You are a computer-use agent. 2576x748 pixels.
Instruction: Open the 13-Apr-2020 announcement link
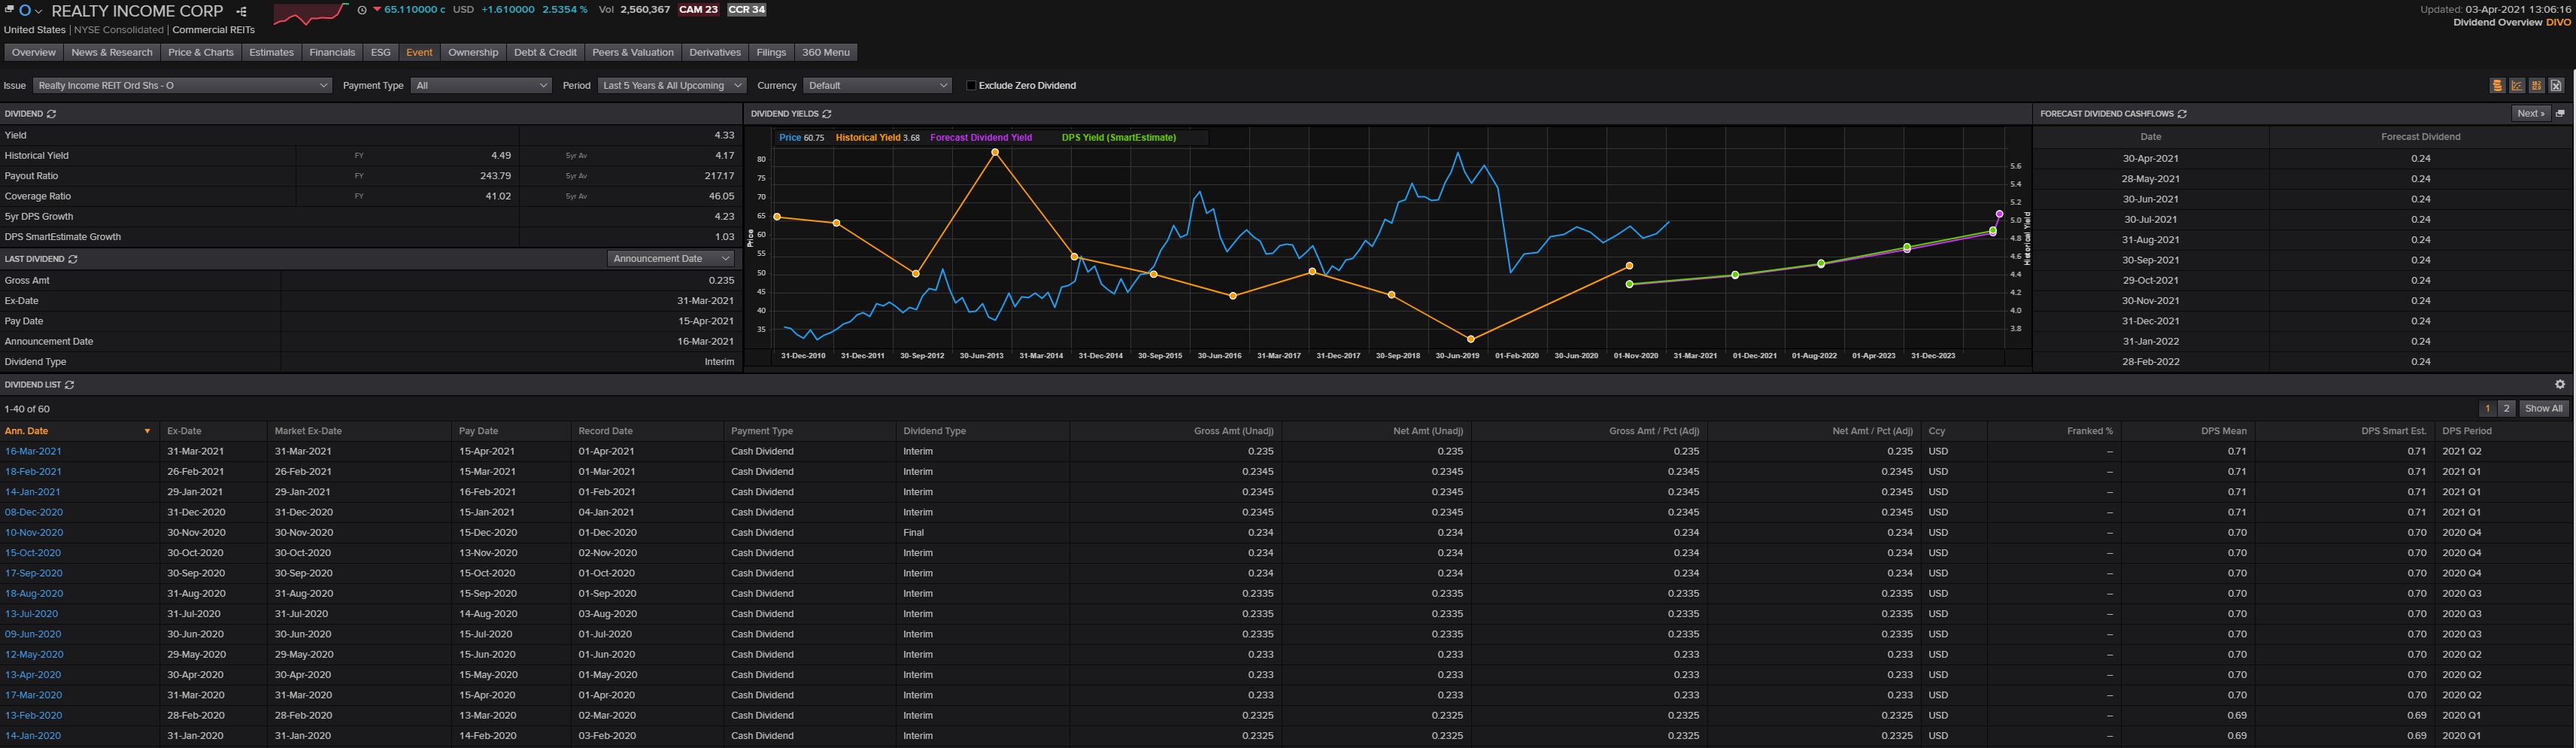click(33, 675)
